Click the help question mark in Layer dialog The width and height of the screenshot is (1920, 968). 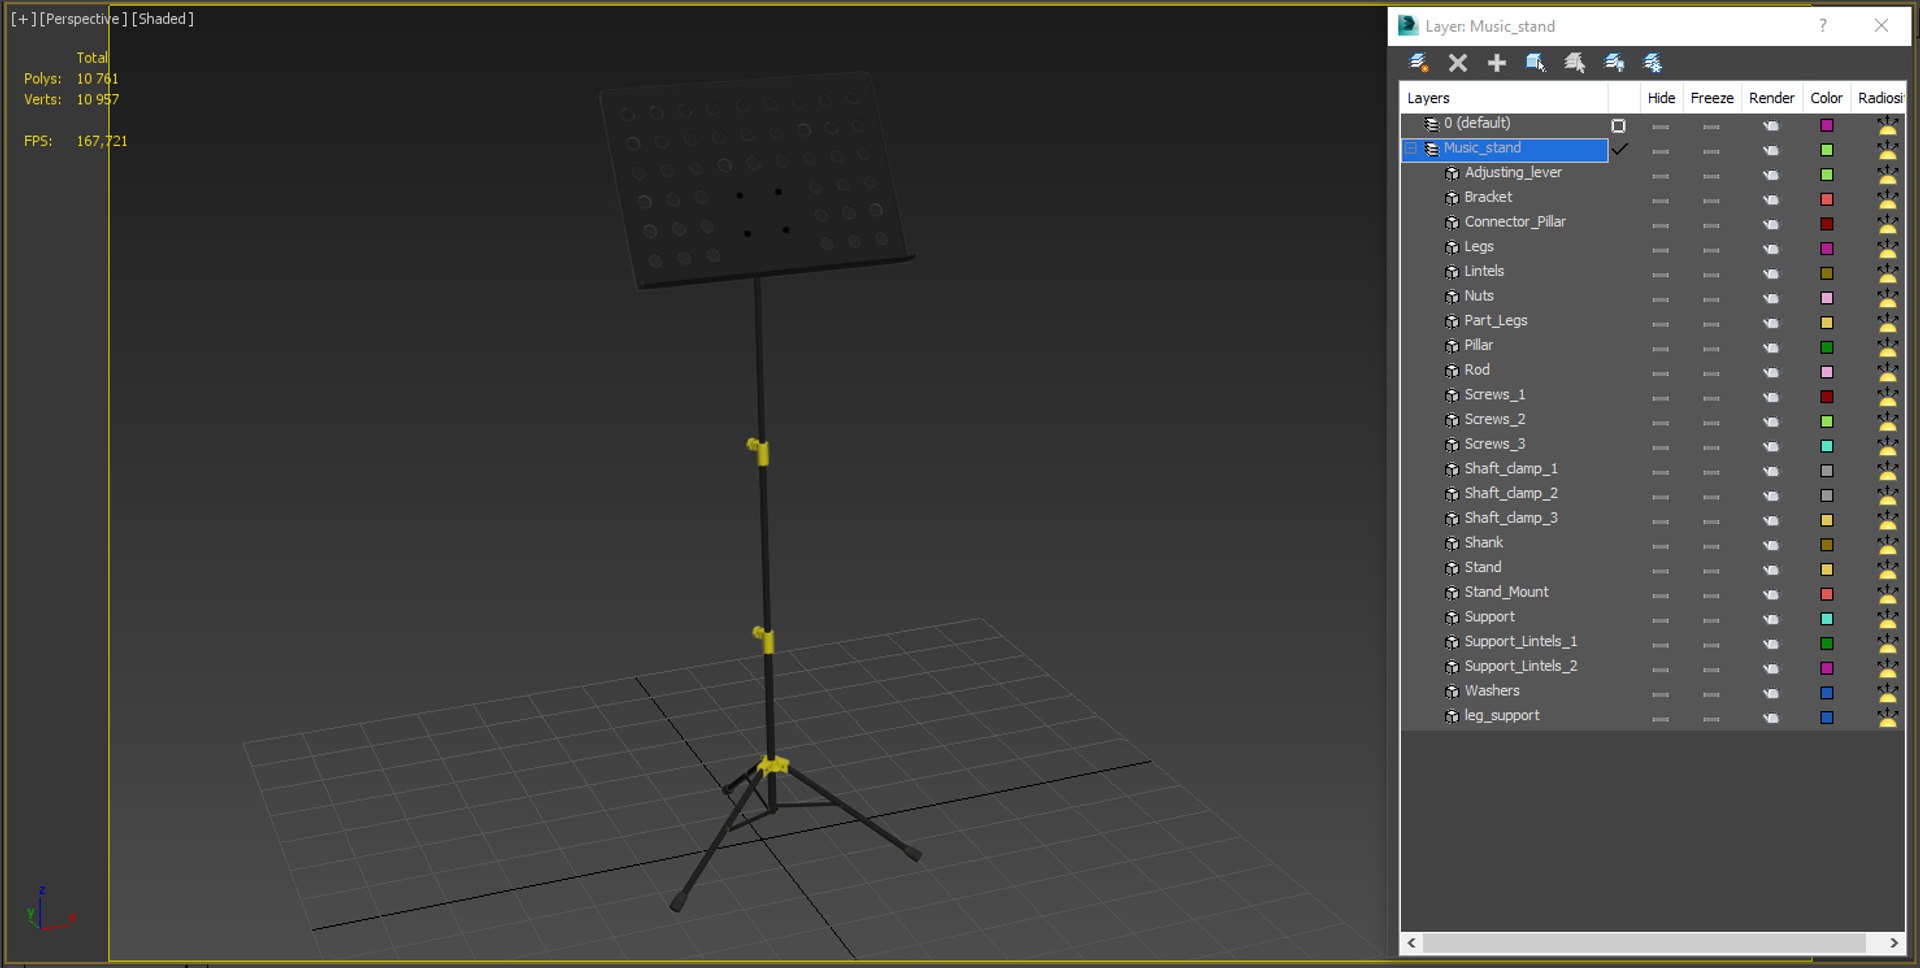tap(1823, 26)
